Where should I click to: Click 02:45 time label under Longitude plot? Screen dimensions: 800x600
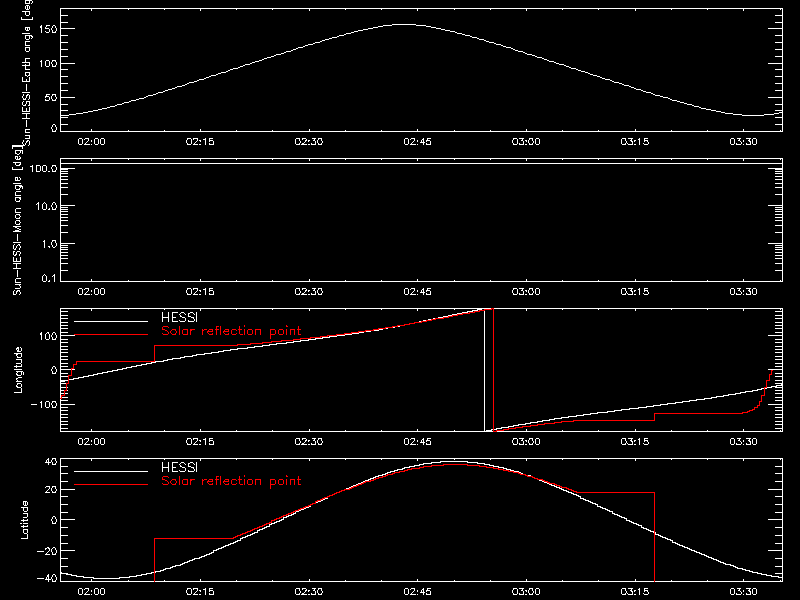click(417, 441)
